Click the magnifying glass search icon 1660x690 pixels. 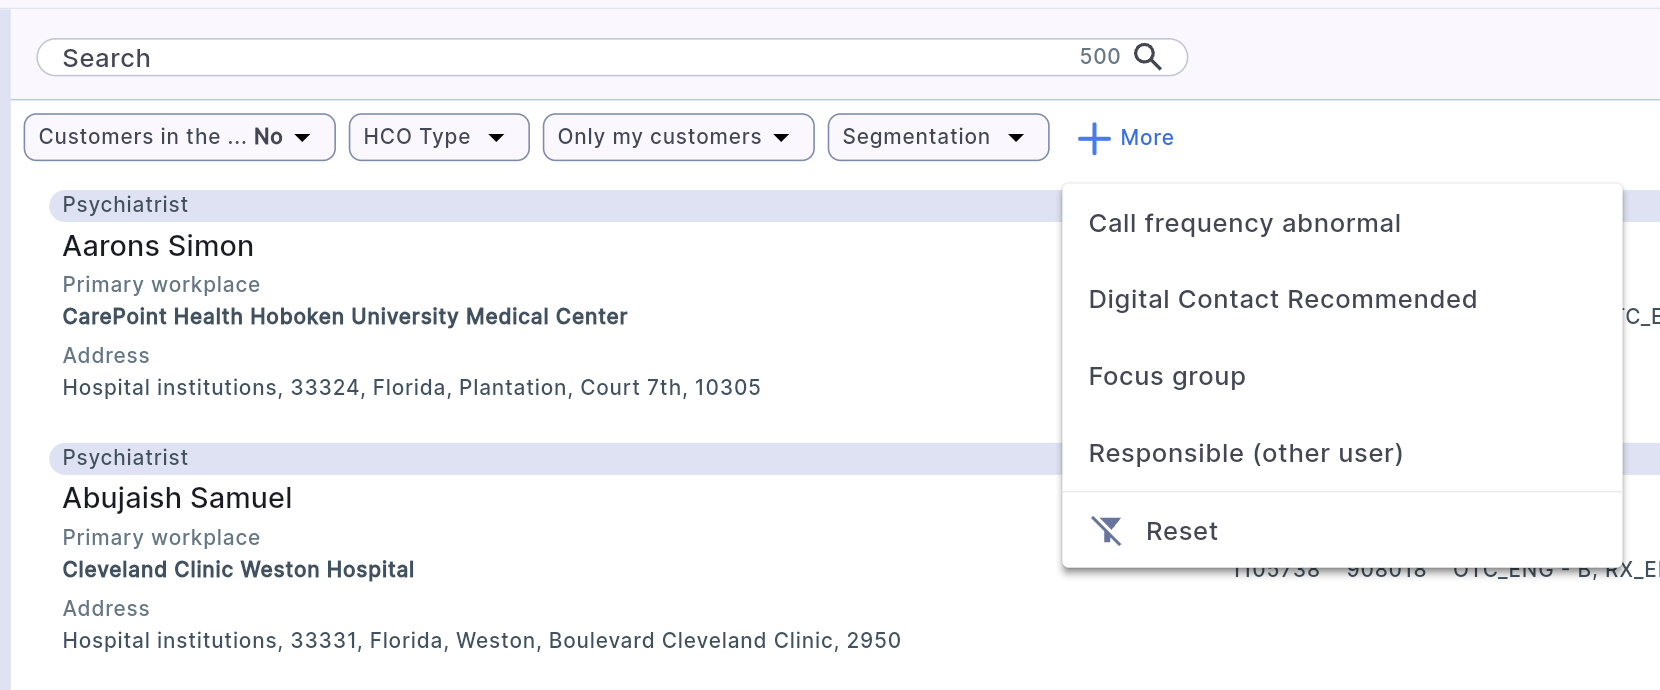(1148, 57)
